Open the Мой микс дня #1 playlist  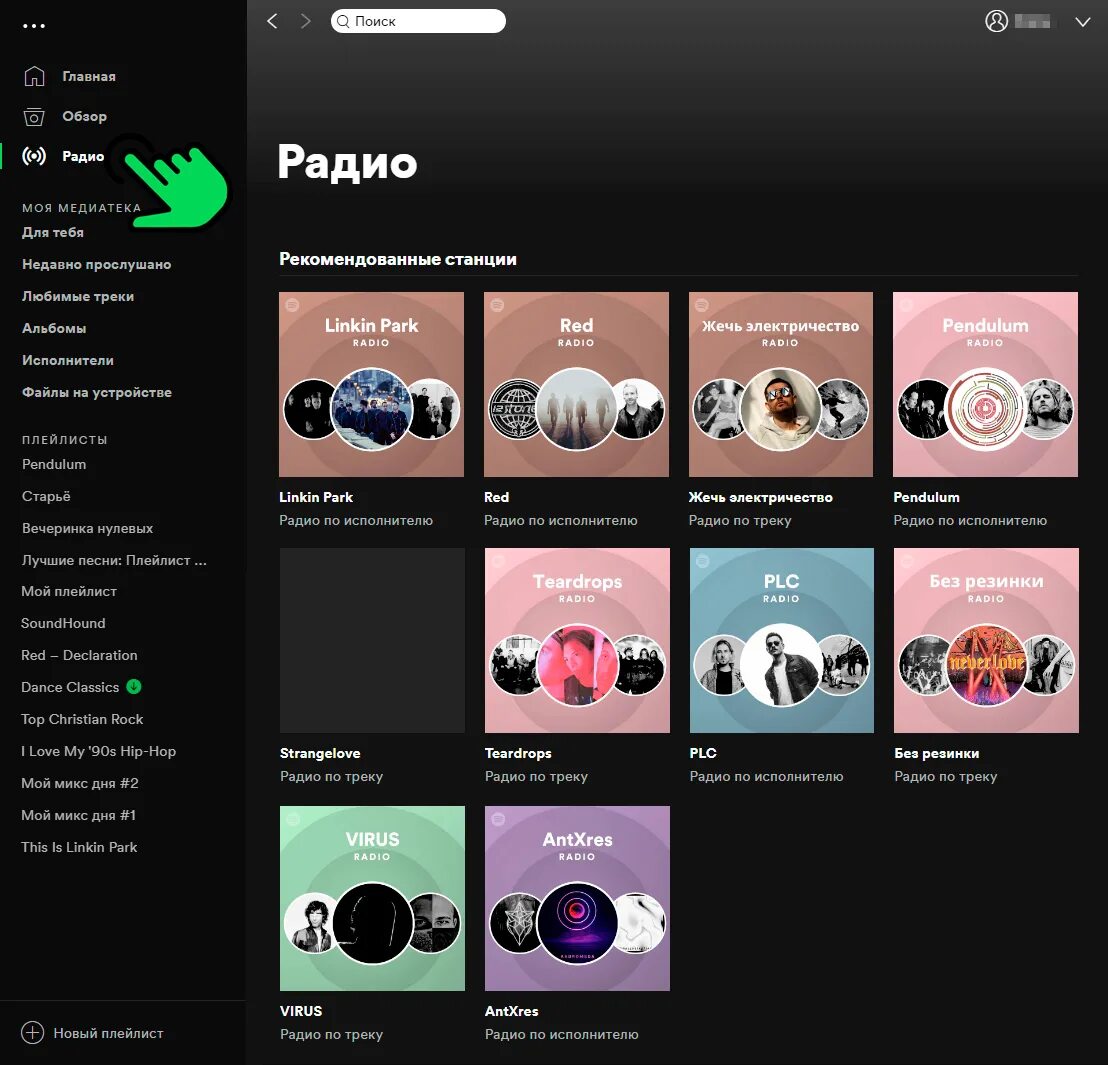(78, 815)
